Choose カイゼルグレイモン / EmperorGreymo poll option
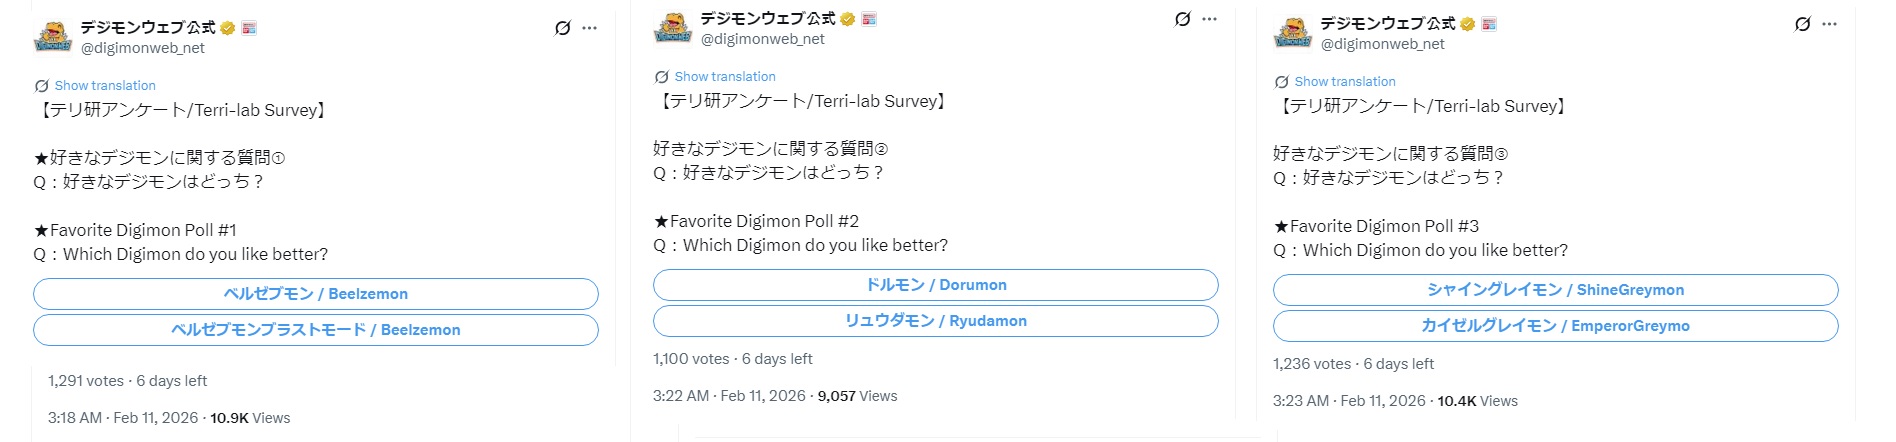 pos(1556,326)
